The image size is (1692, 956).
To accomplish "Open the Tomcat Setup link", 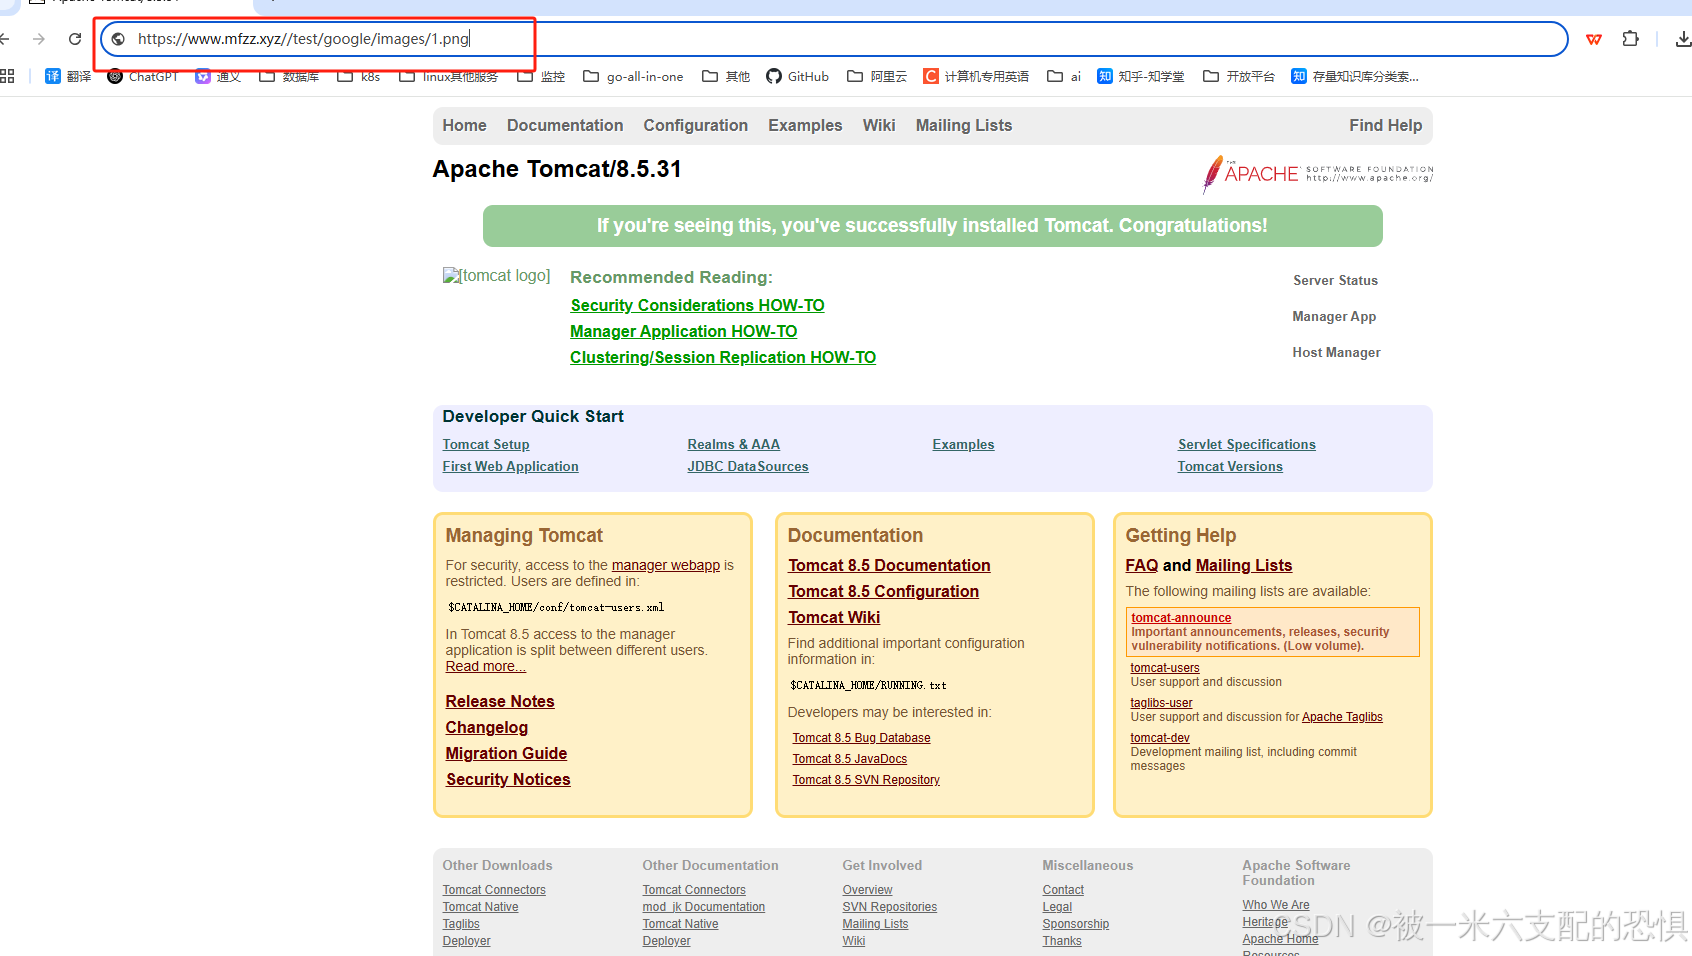I will [486, 444].
